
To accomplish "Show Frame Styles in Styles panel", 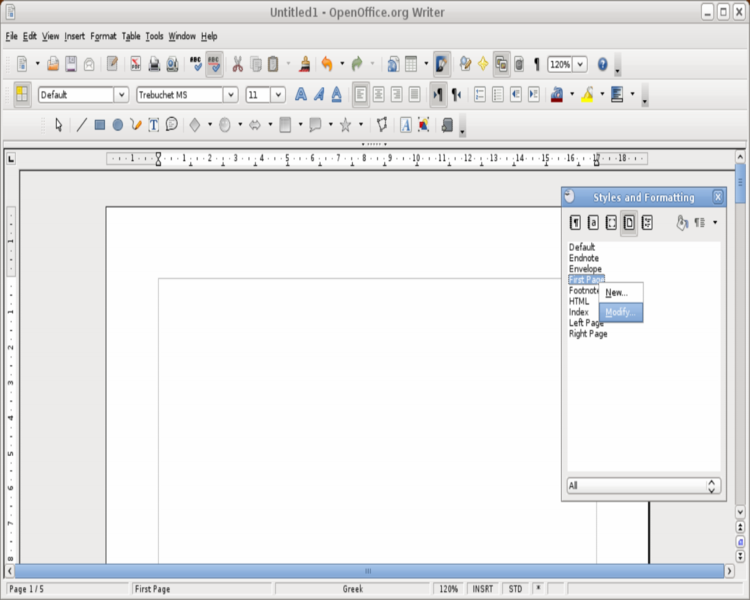I will tap(611, 222).
